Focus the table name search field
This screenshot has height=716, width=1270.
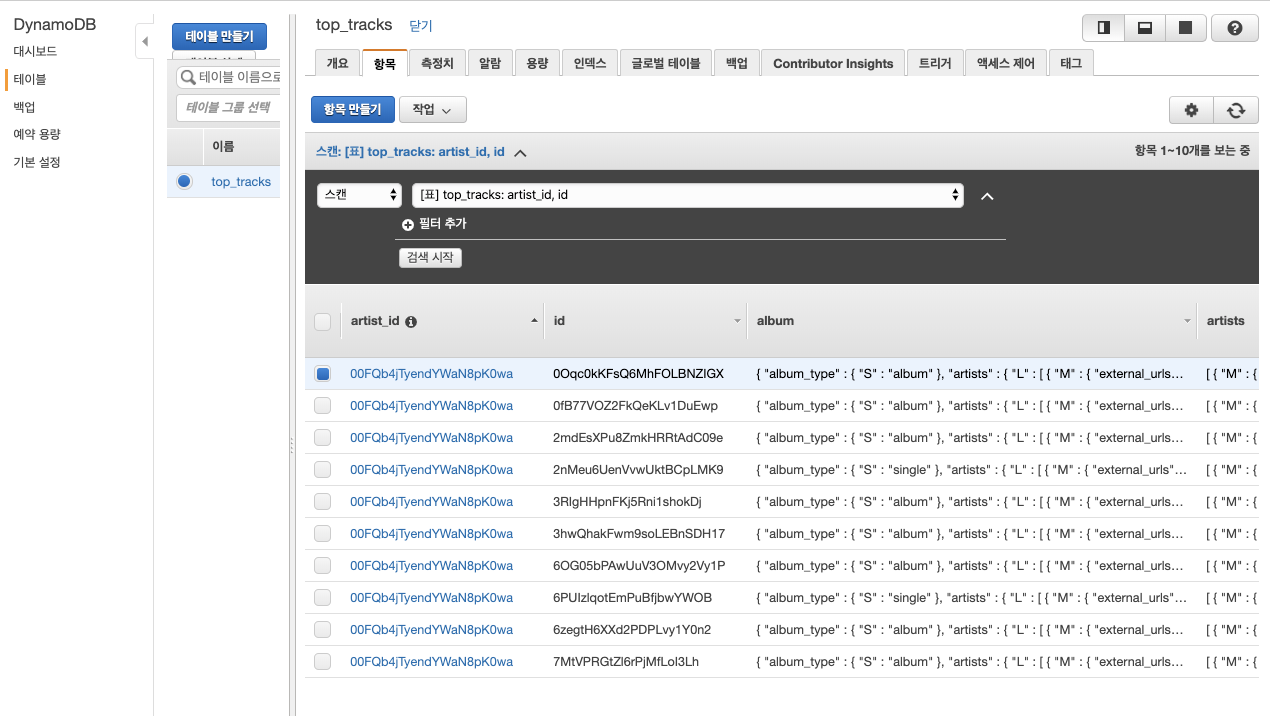[228, 77]
